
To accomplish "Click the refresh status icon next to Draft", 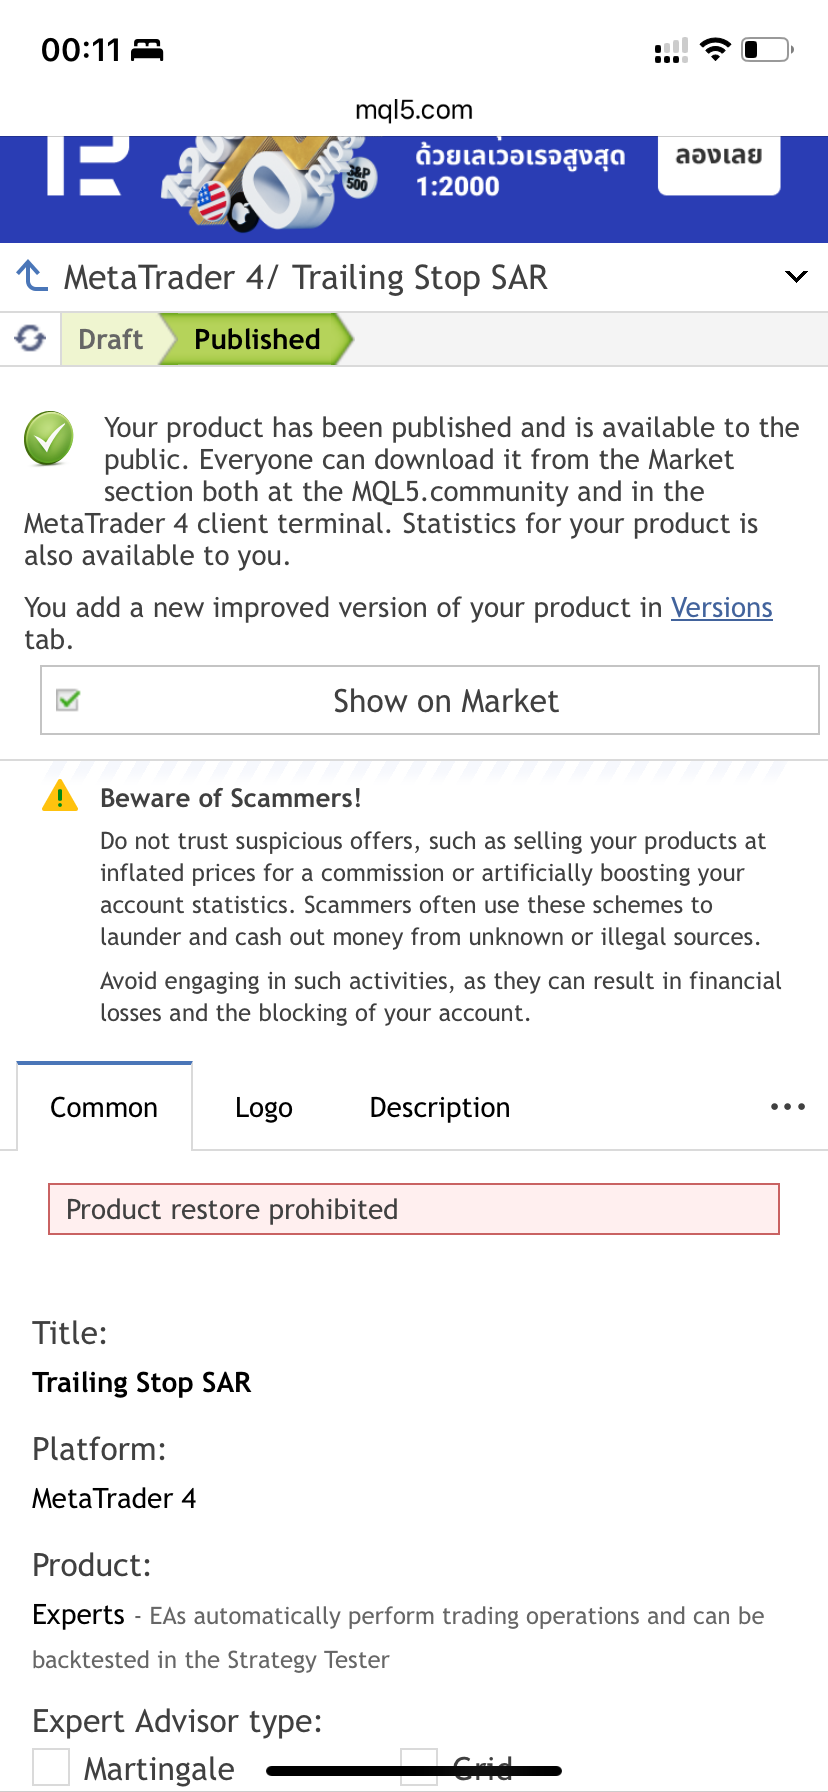I will 30,339.
